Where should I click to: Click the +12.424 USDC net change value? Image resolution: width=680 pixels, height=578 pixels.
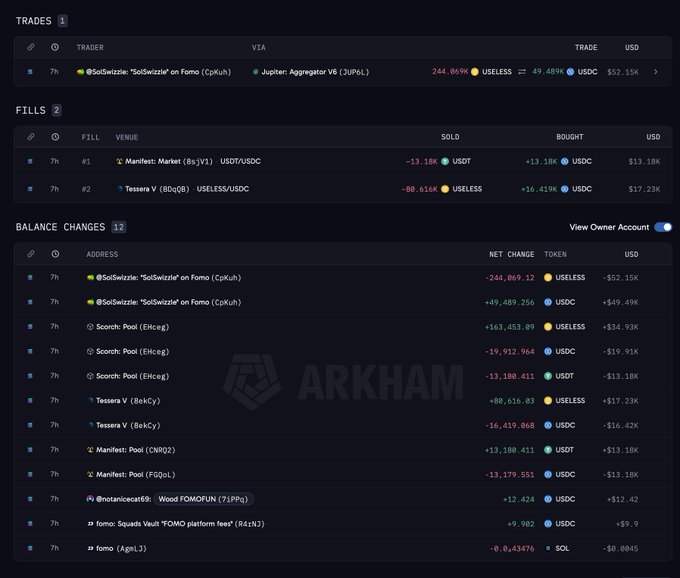[x=519, y=499]
